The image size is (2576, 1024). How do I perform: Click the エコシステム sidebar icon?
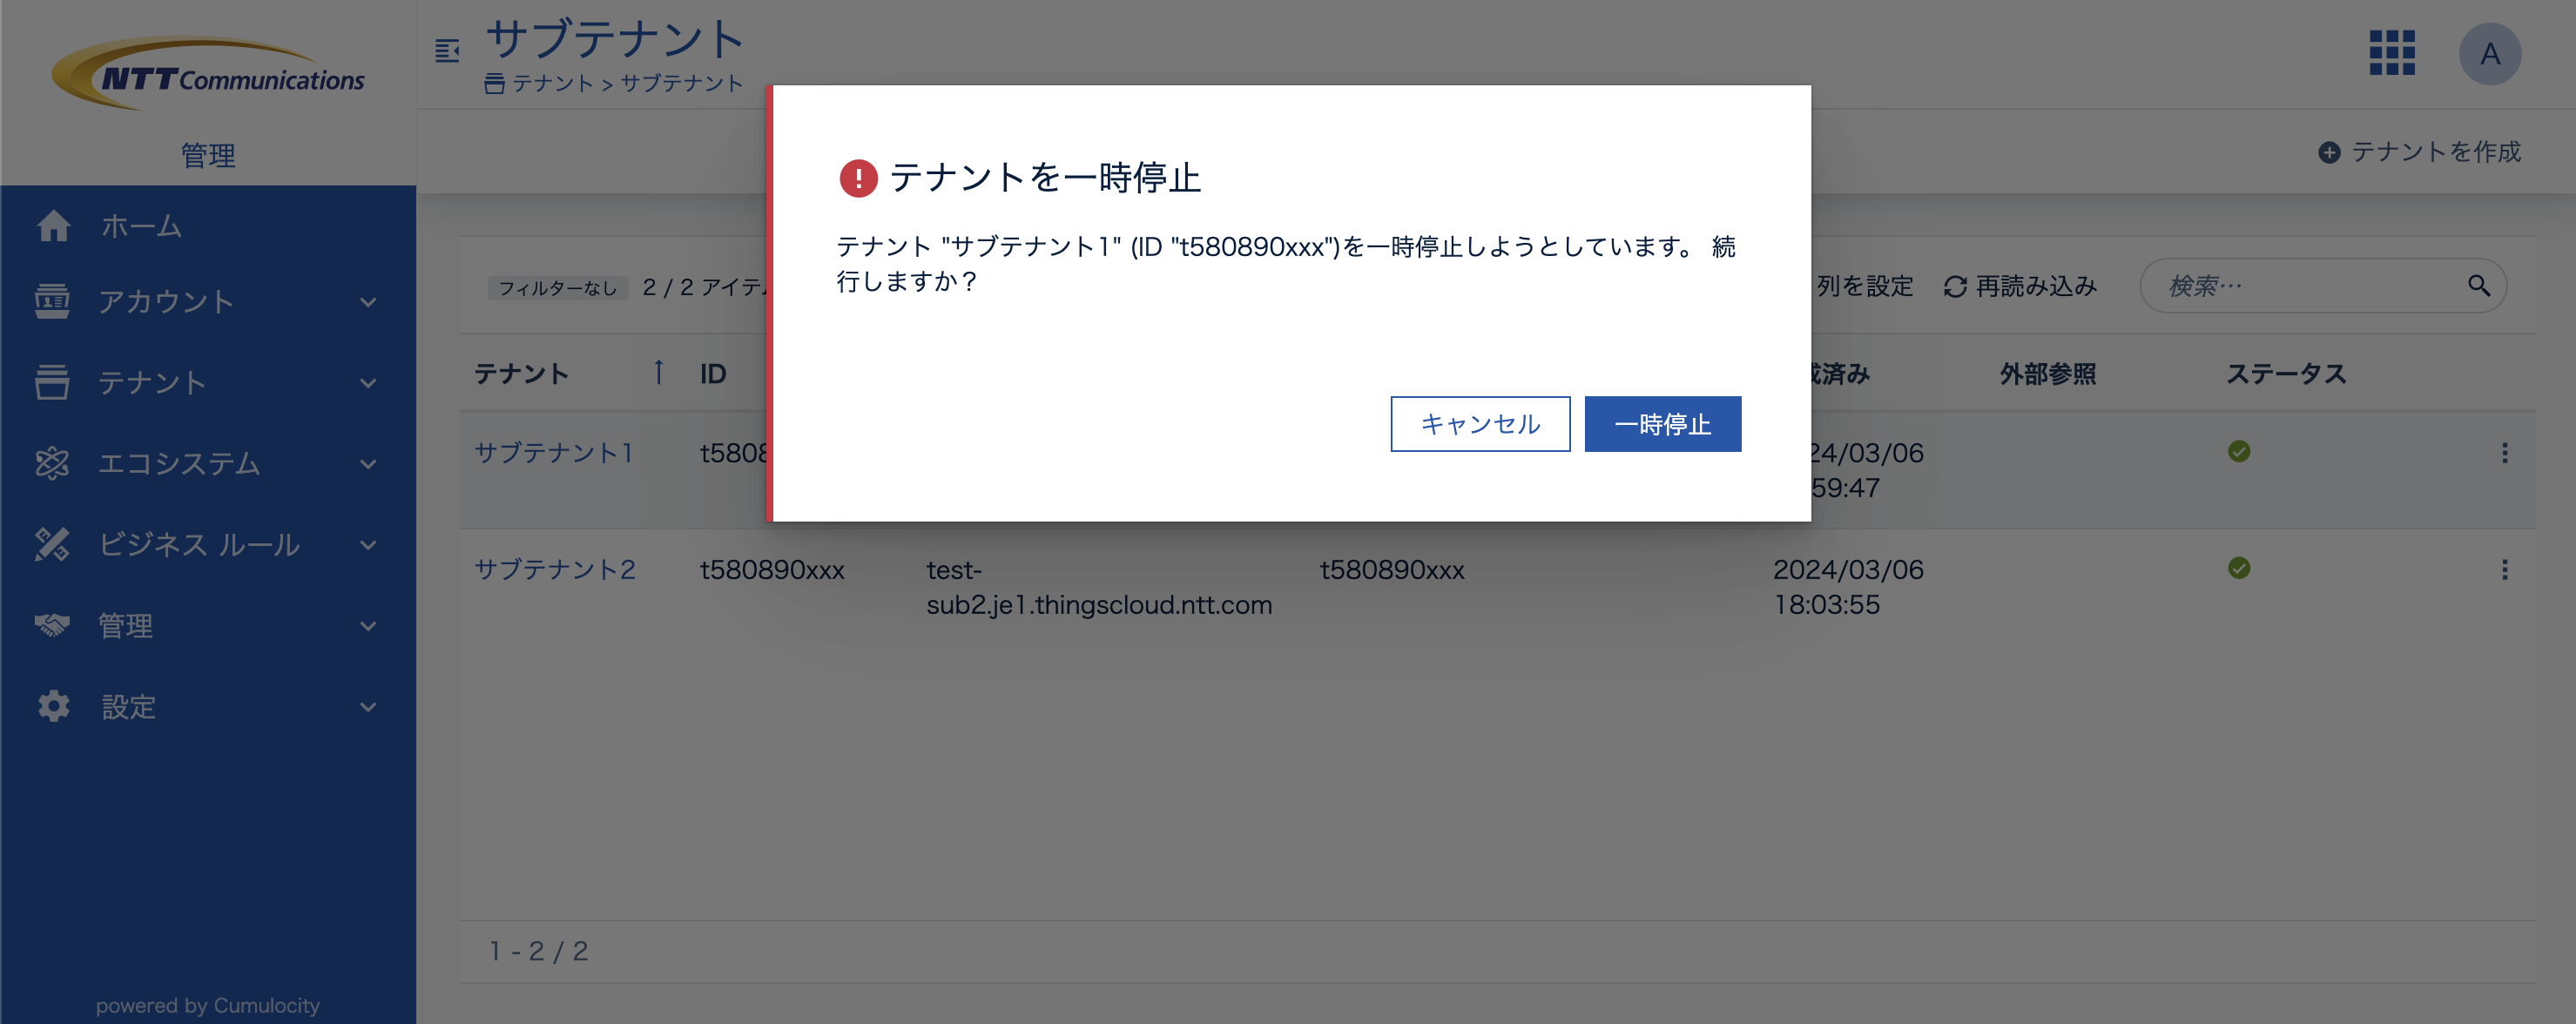coord(52,463)
